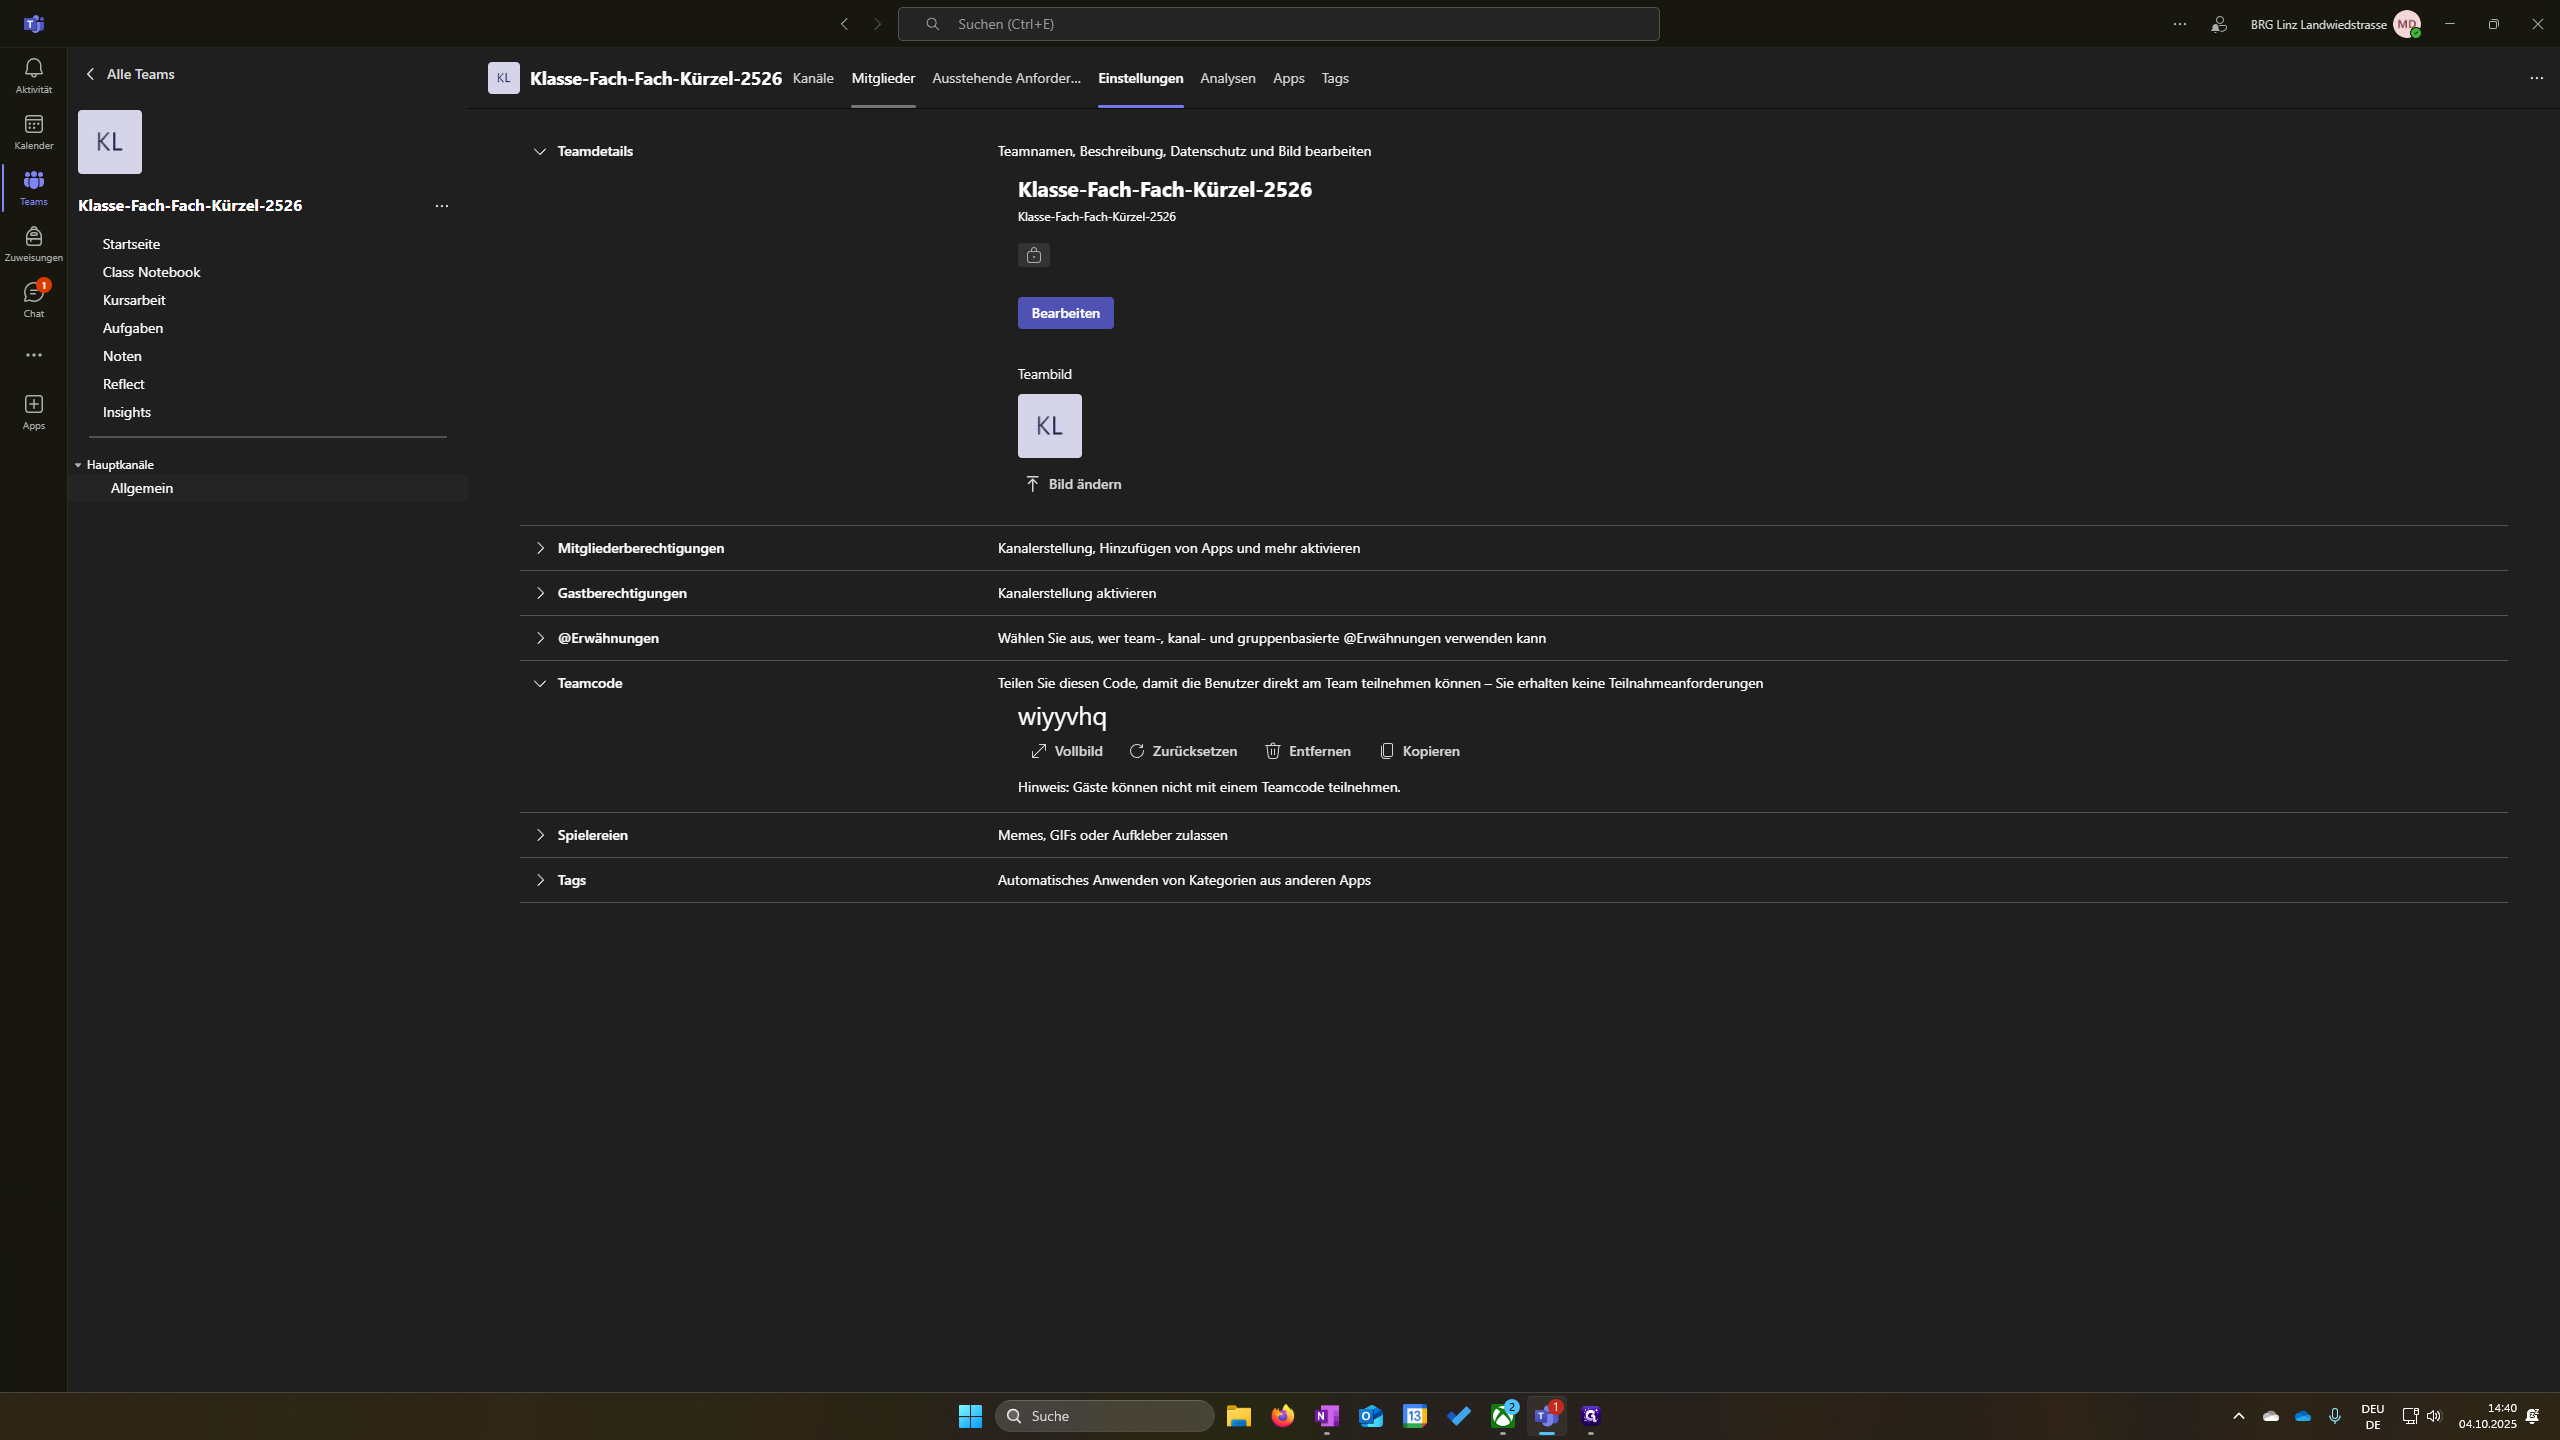The height and width of the screenshot is (1440, 2560).
Task: Click the Bearbeiten button
Action: 1065,313
